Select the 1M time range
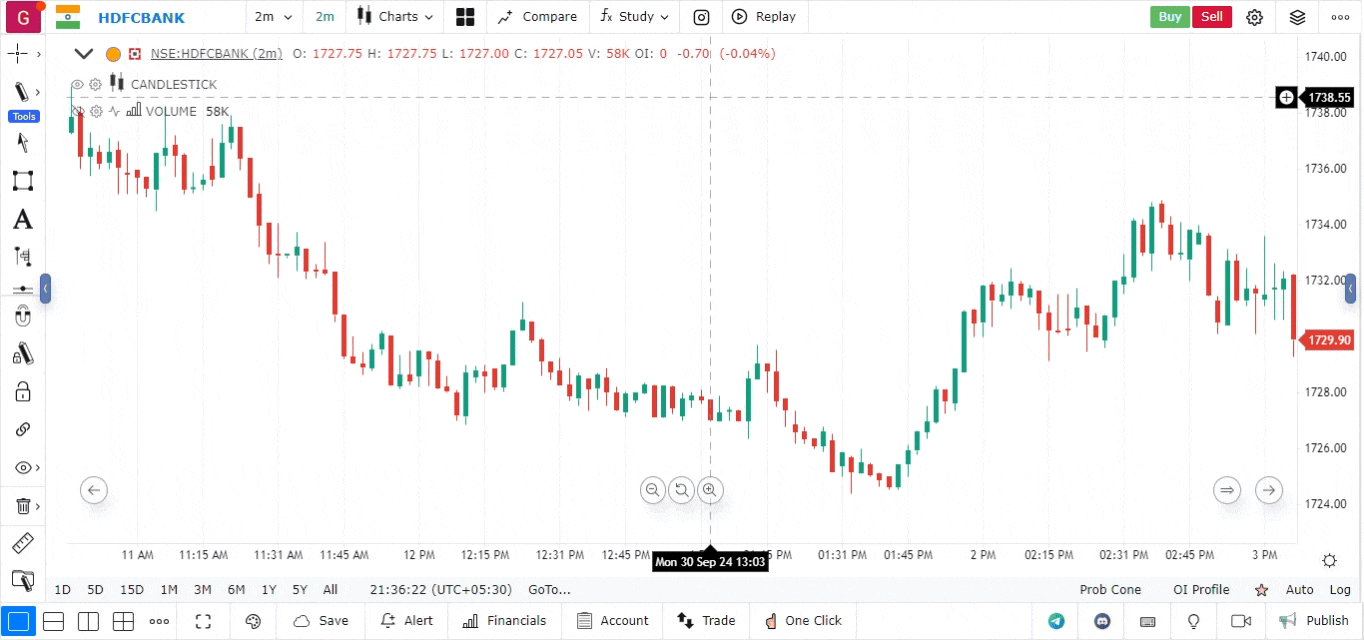Image resolution: width=1364 pixels, height=640 pixels. pos(169,590)
